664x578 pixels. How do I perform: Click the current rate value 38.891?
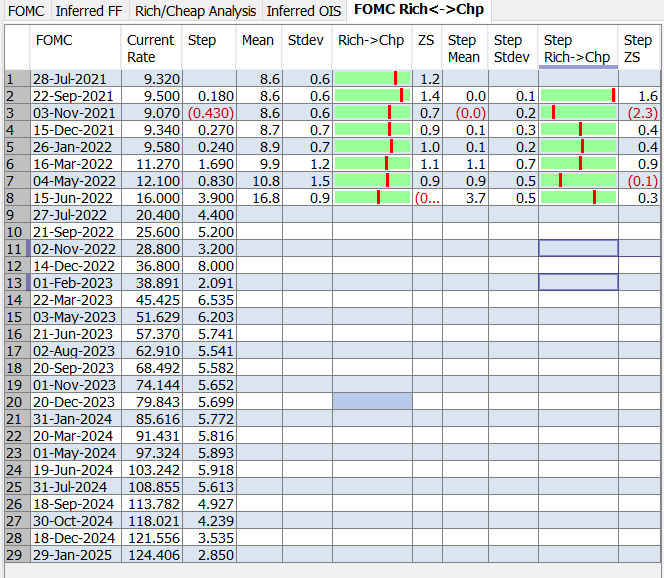pyautogui.click(x=152, y=282)
